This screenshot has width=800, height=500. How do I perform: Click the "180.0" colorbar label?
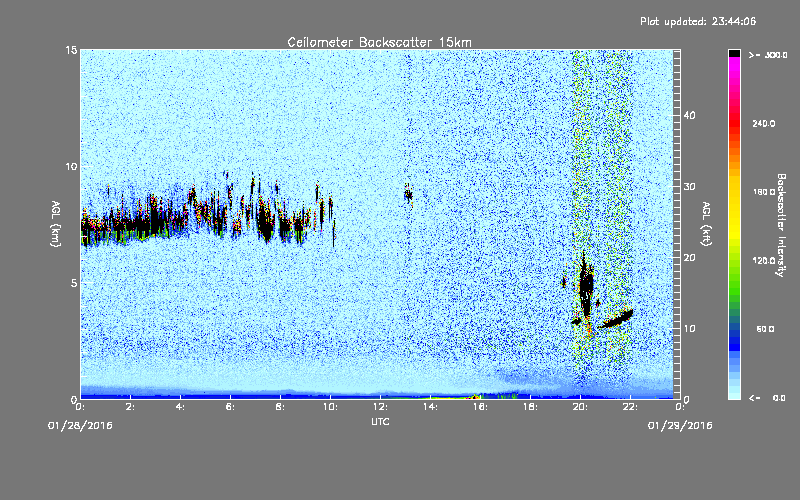764,192
